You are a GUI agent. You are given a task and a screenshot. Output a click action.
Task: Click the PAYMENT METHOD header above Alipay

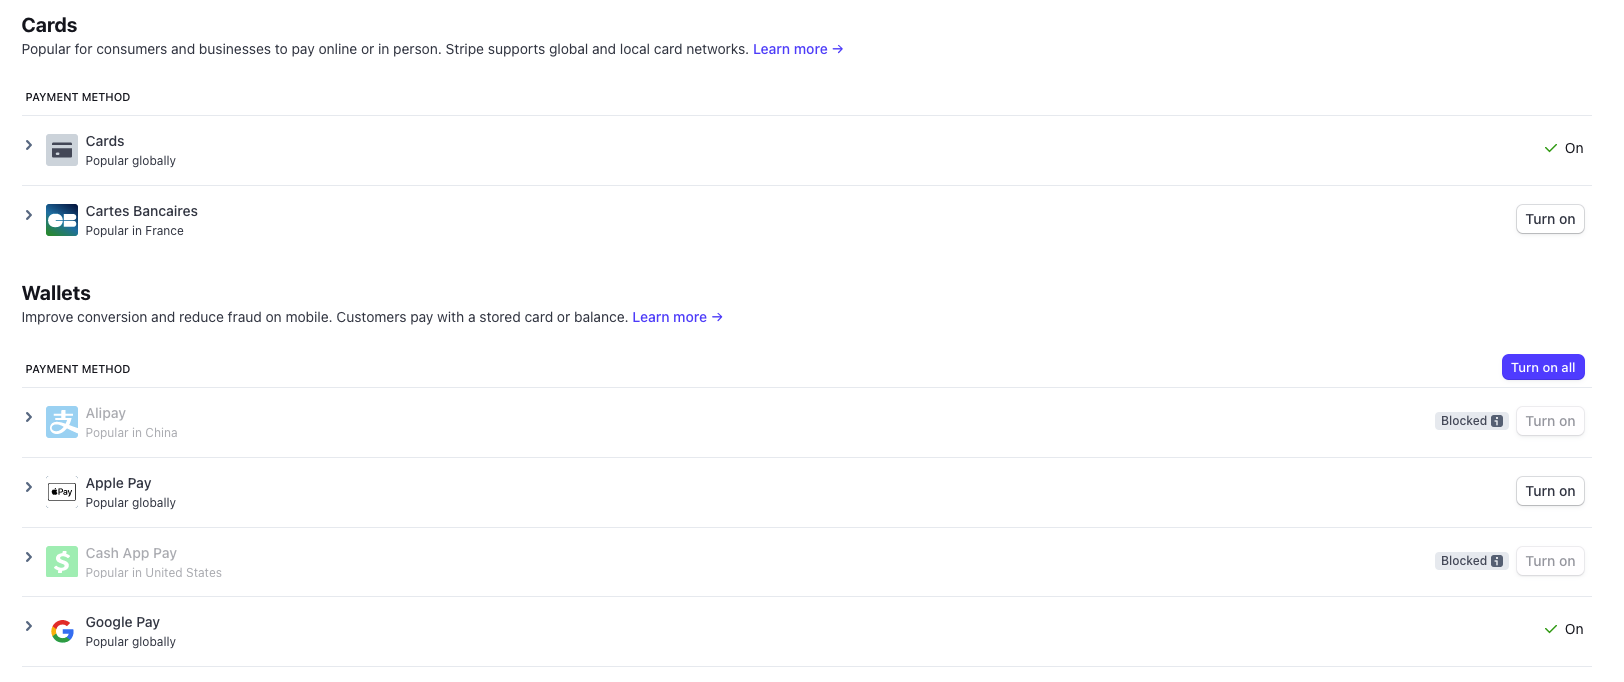click(x=78, y=369)
